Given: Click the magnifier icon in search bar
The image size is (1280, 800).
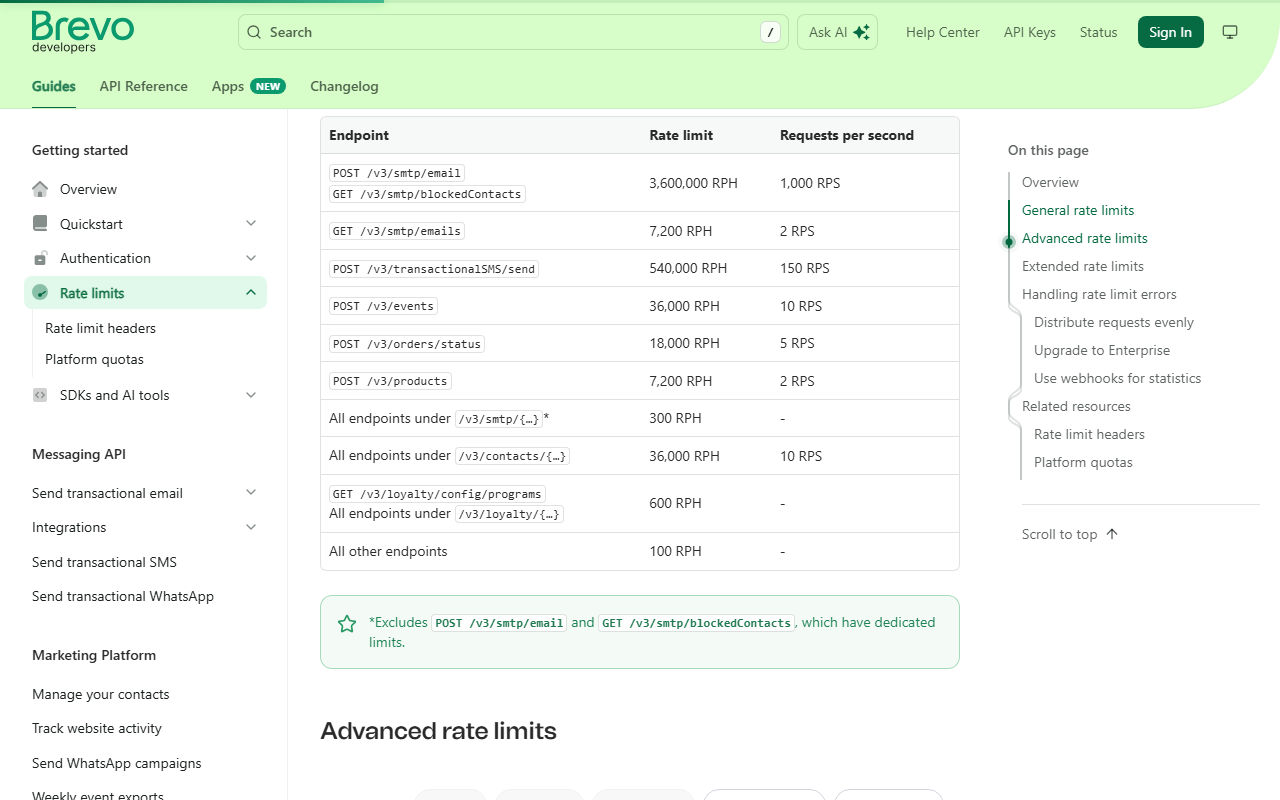Looking at the screenshot, I should point(254,32).
